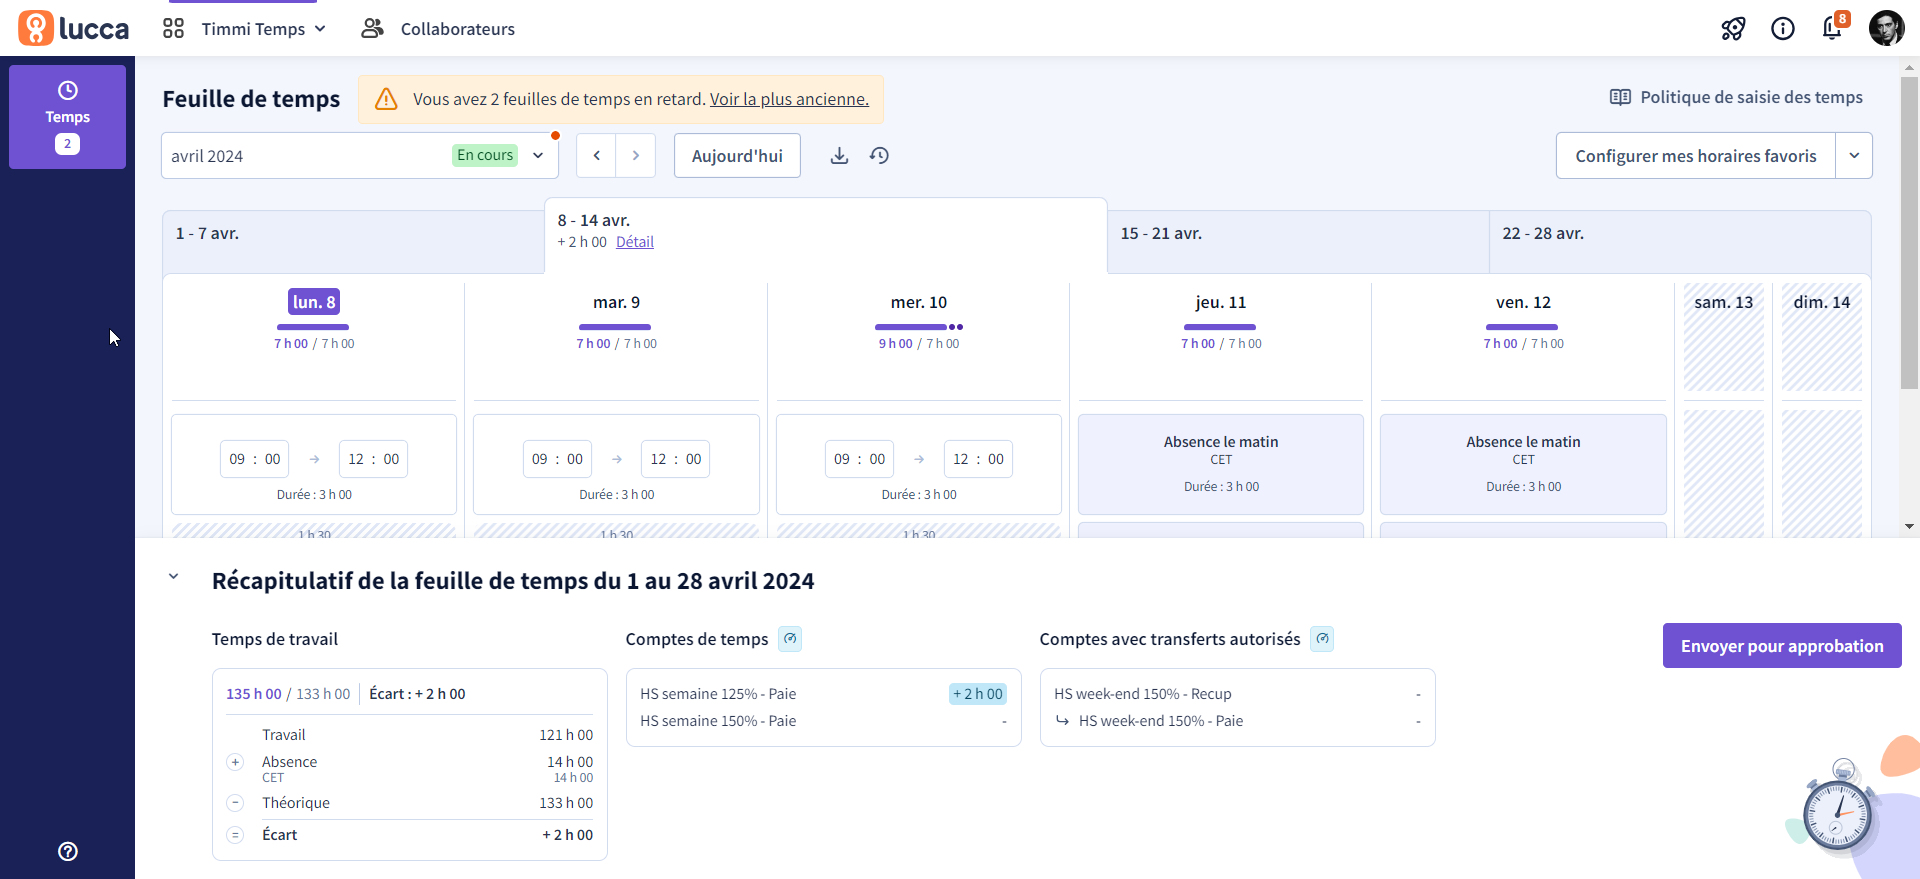Viewport: 1920px width, 879px height.
Task: Click the vertical scrollbar thumb
Action: coord(1909,232)
